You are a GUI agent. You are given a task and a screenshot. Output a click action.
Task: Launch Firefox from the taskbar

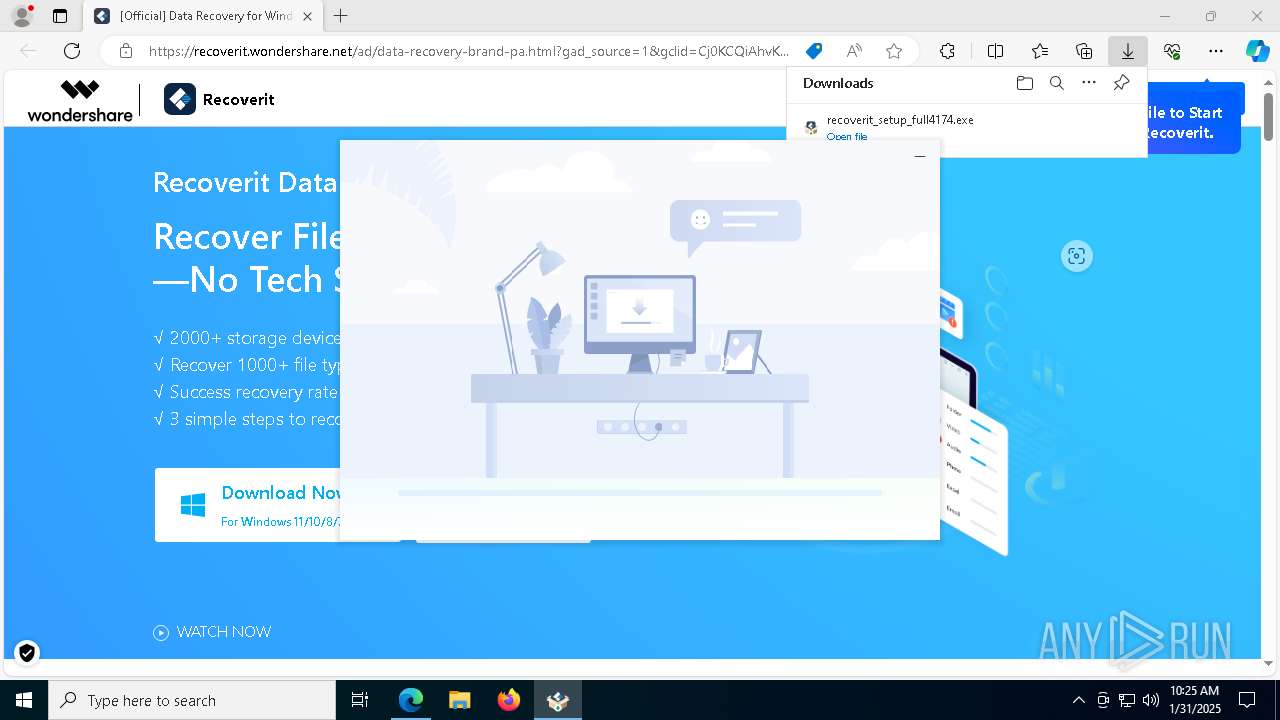508,700
